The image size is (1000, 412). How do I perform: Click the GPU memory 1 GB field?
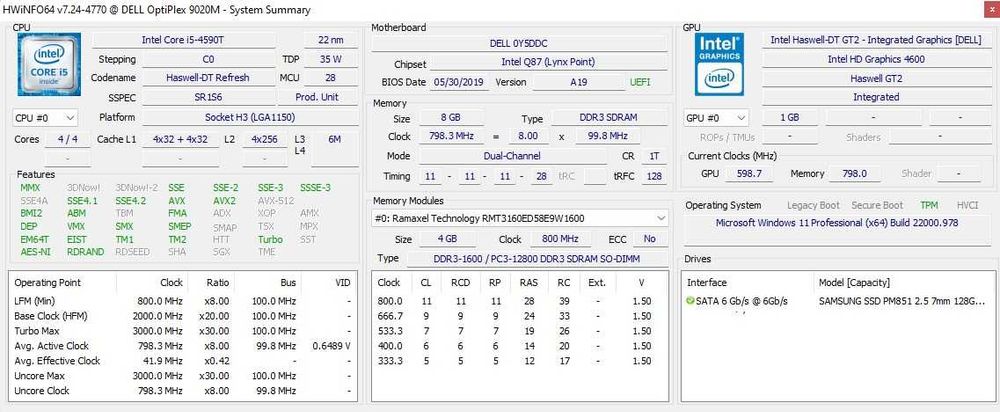(789, 118)
